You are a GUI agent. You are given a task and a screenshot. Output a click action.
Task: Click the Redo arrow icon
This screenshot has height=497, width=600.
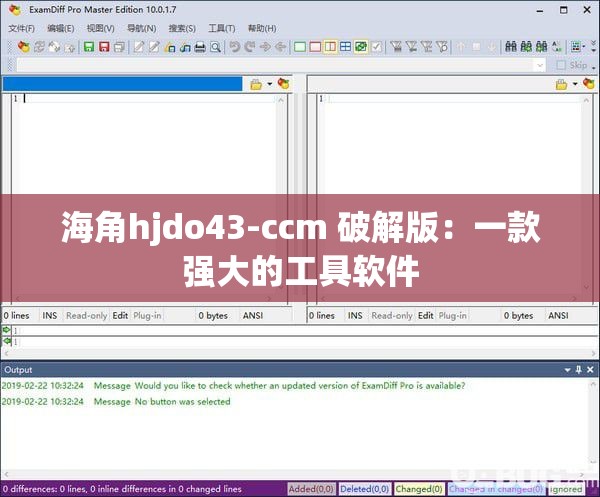[x=250, y=47]
